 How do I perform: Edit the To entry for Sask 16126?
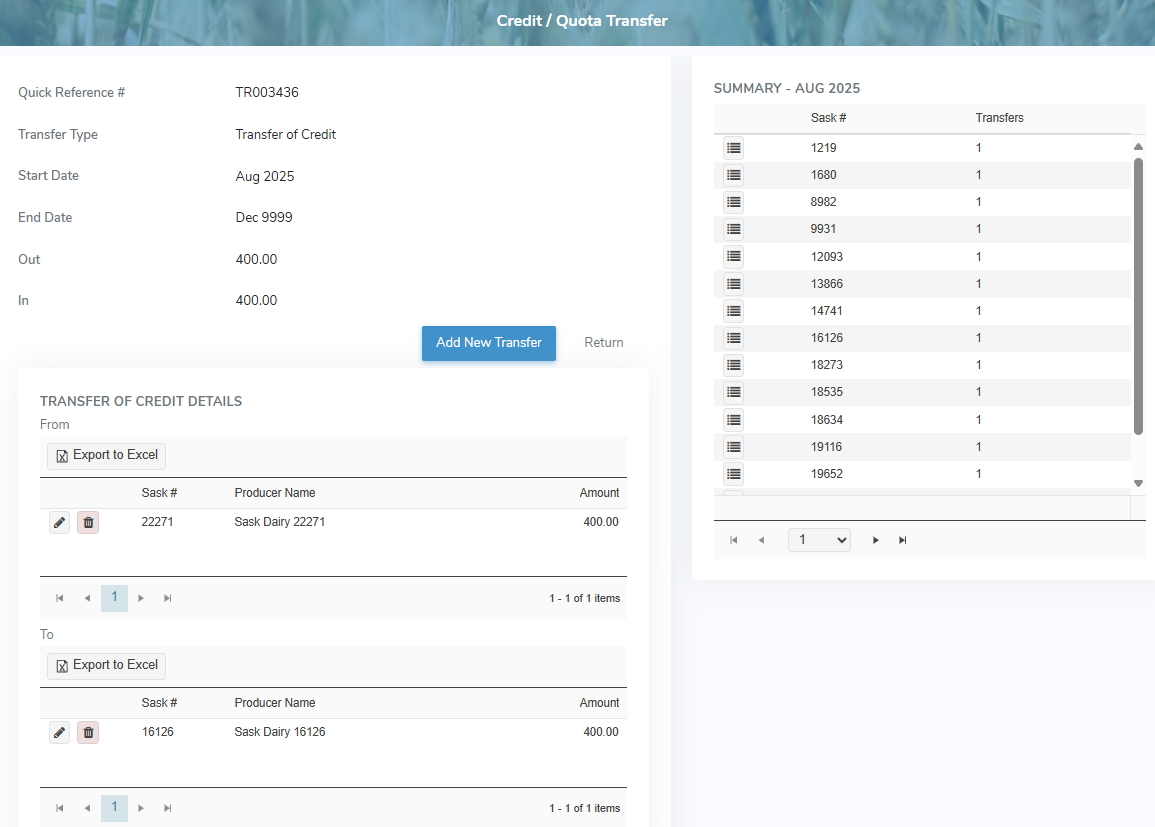pos(59,732)
